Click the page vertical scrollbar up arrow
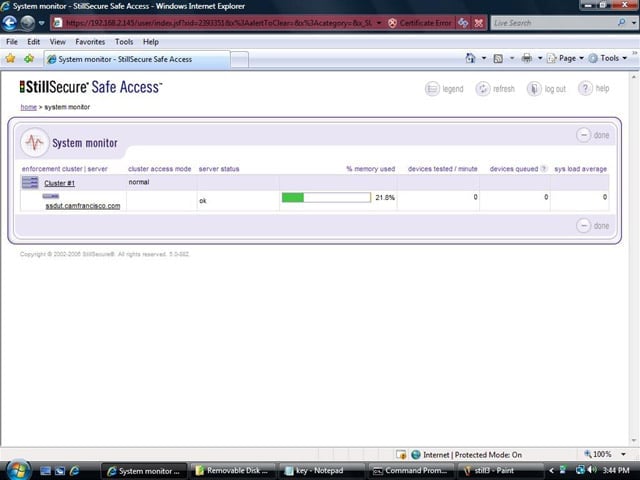640x480 pixels. pyautogui.click(x=634, y=77)
